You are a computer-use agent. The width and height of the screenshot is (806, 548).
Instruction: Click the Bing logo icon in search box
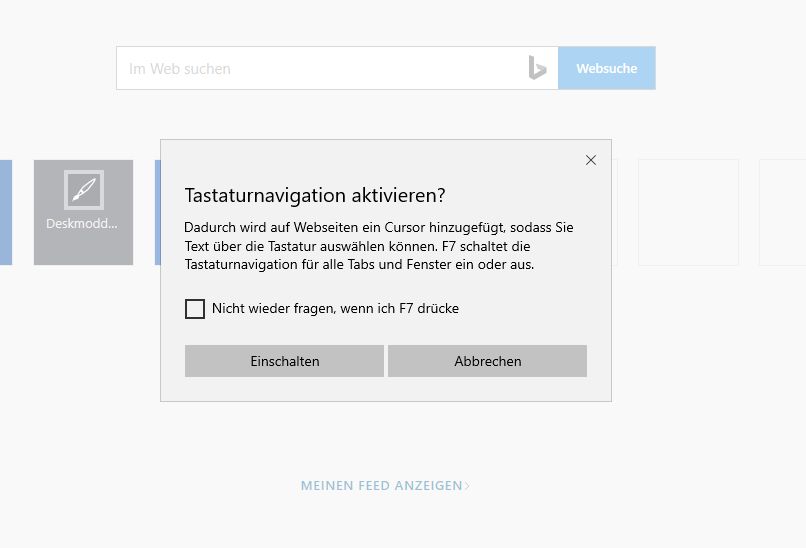click(x=537, y=68)
